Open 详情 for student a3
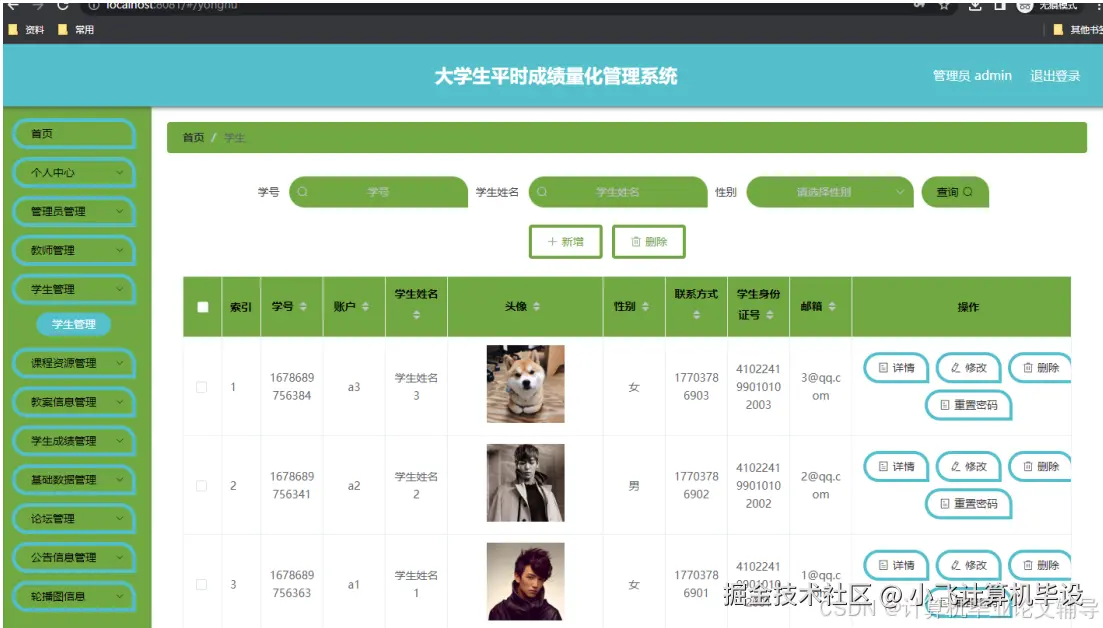1103x628 pixels. (x=896, y=368)
